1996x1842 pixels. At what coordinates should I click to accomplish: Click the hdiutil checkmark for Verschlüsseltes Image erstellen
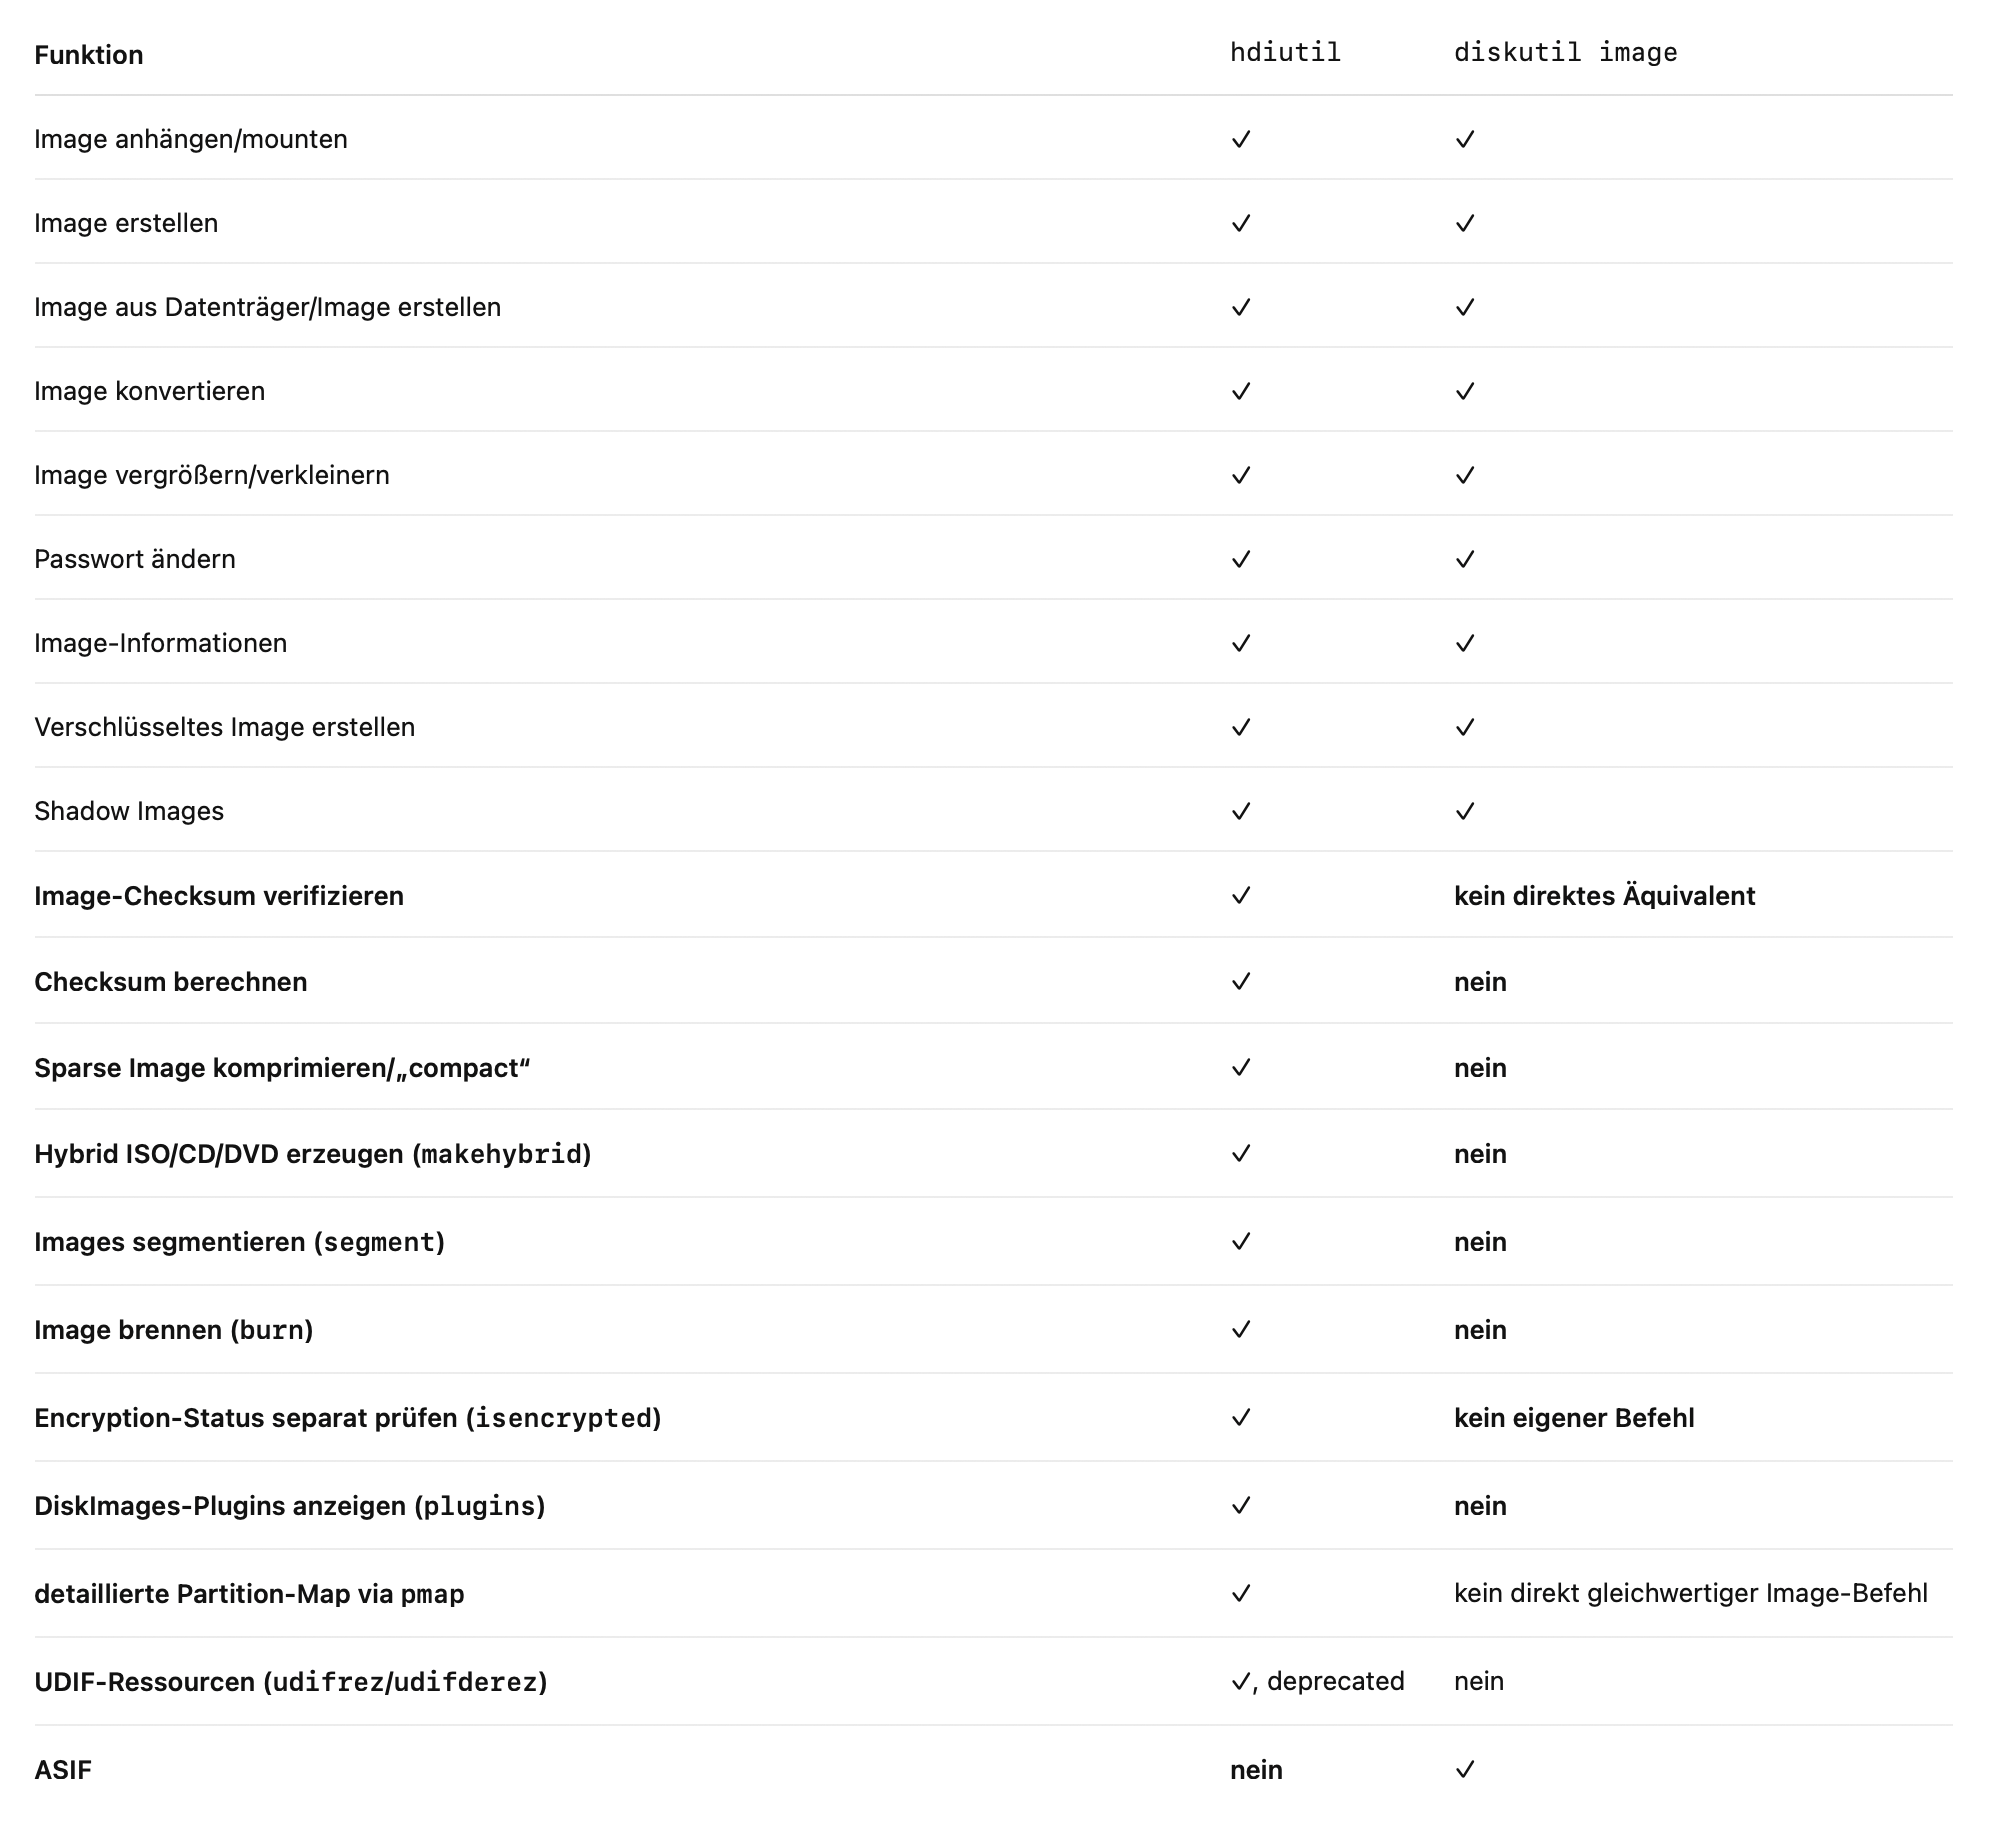(1241, 727)
